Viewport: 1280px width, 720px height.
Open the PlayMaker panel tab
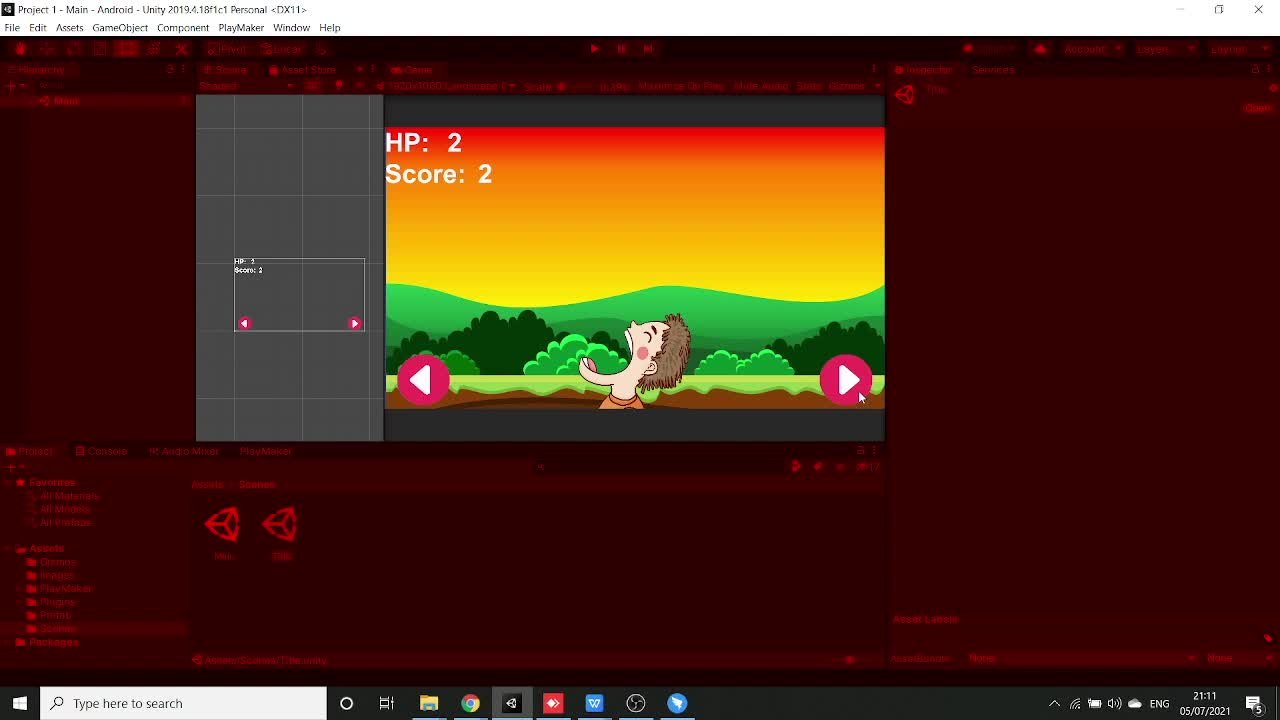pos(265,451)
